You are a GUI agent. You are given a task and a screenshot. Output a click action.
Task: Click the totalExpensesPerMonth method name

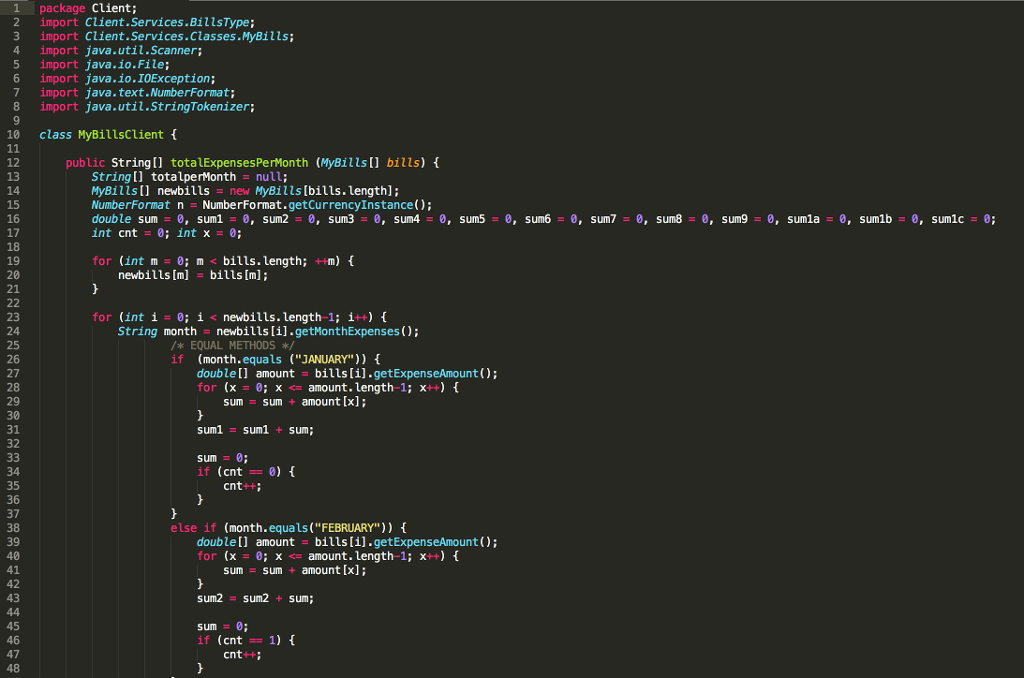pyautogui.click(x=239, y=162)
